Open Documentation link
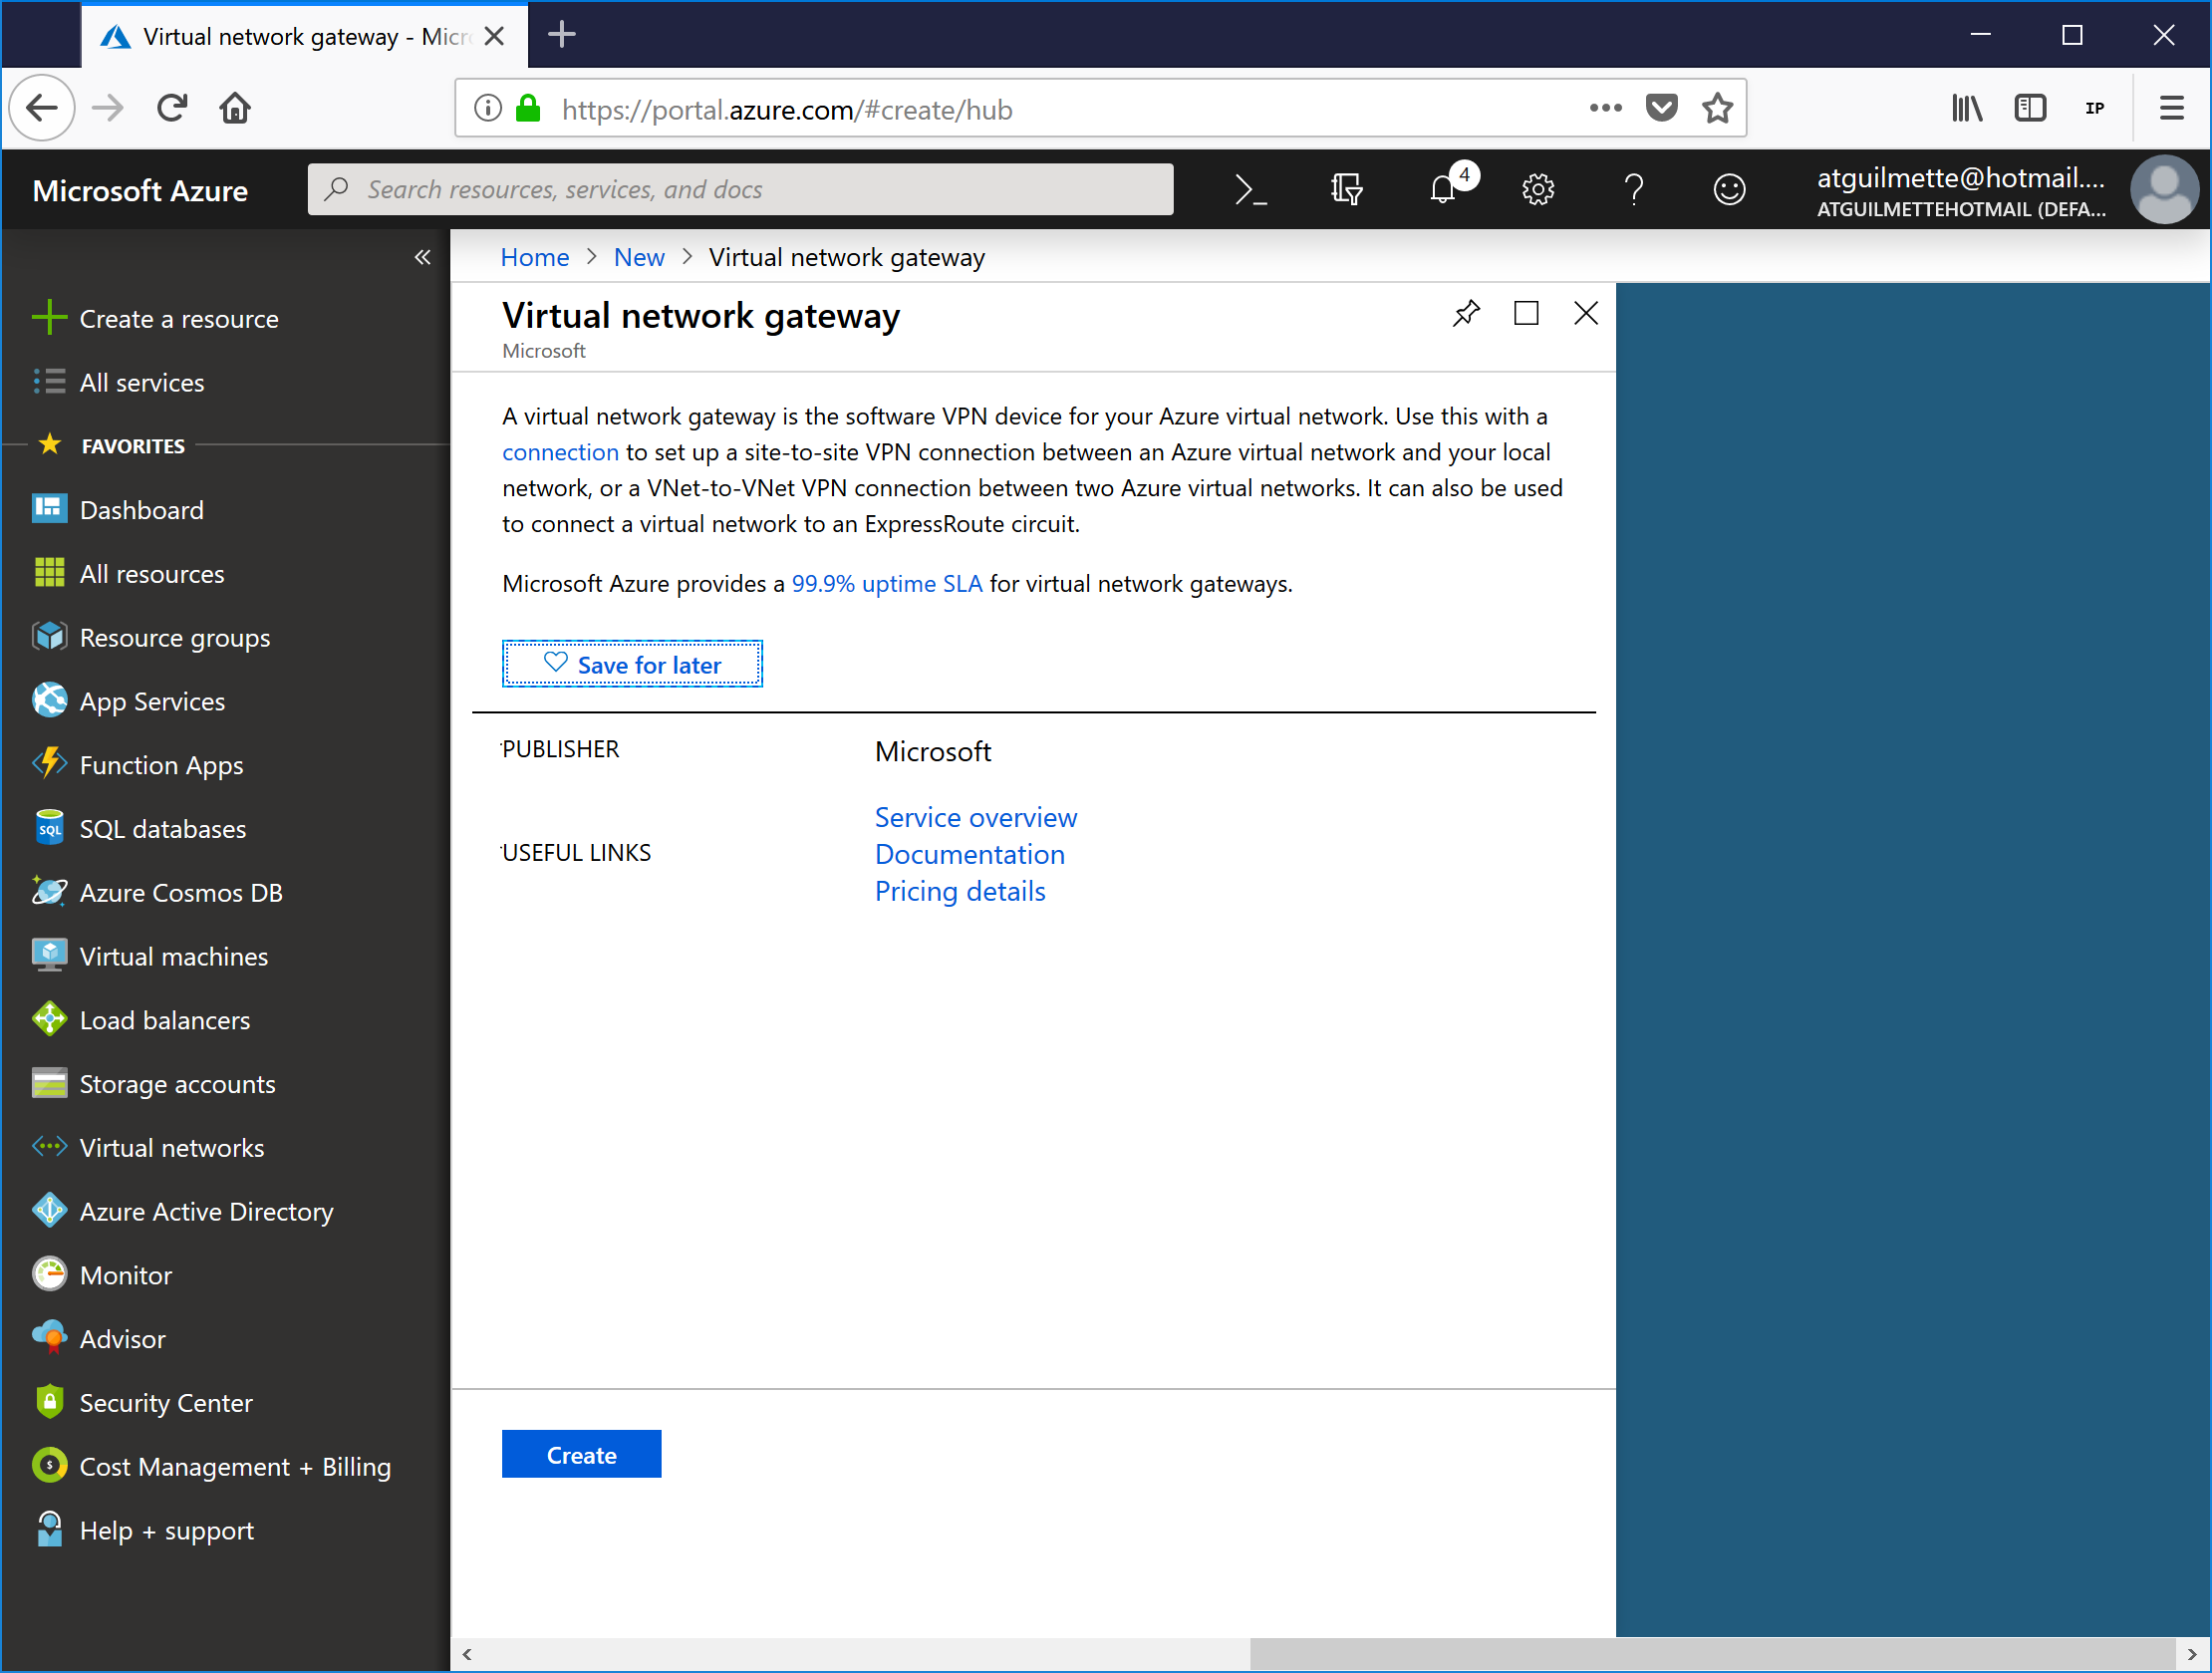This screenshot has width=2212, height=1673. (x=970, y=854)
